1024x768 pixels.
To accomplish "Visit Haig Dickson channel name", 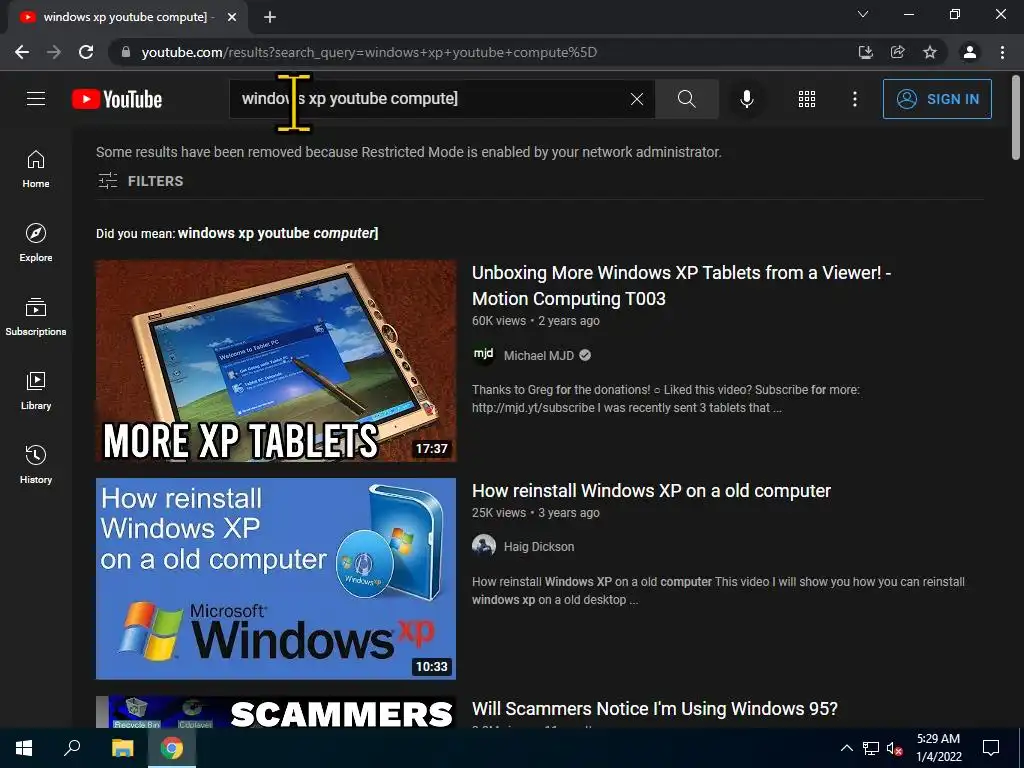I will tap(539, 547).
